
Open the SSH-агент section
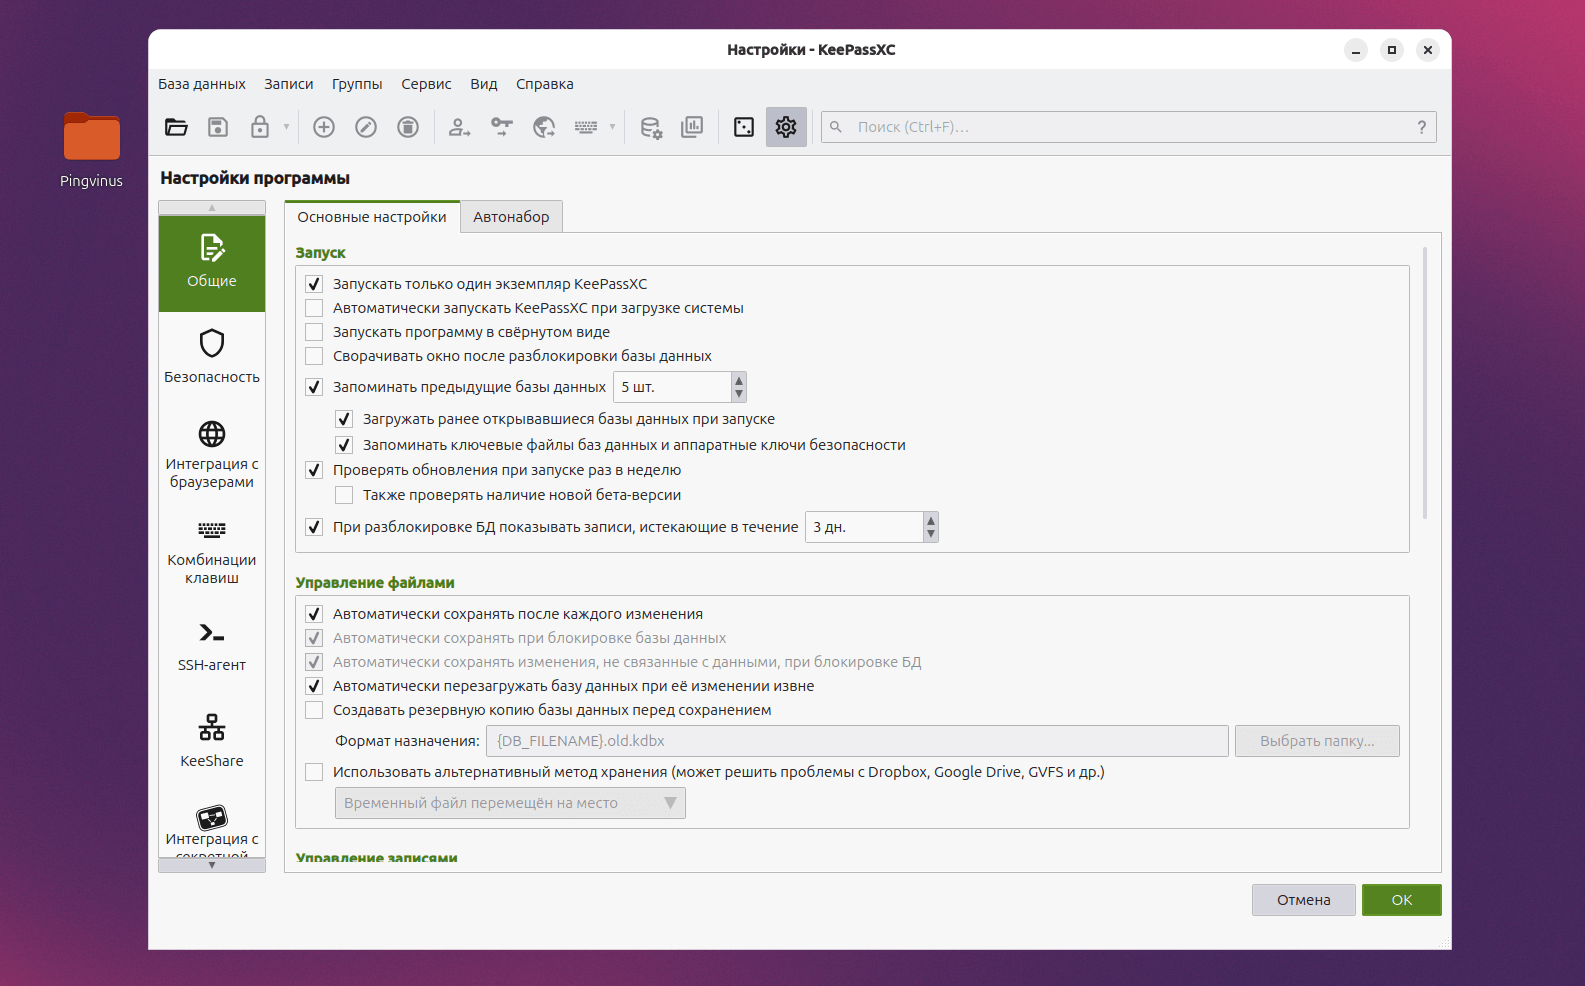coord(212,646)
